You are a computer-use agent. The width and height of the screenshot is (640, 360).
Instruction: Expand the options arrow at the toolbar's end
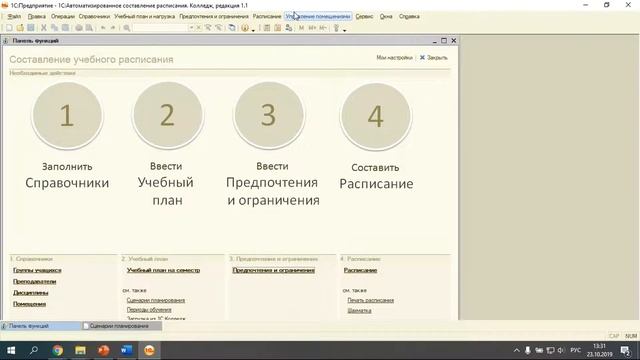[x=344, y=30]
